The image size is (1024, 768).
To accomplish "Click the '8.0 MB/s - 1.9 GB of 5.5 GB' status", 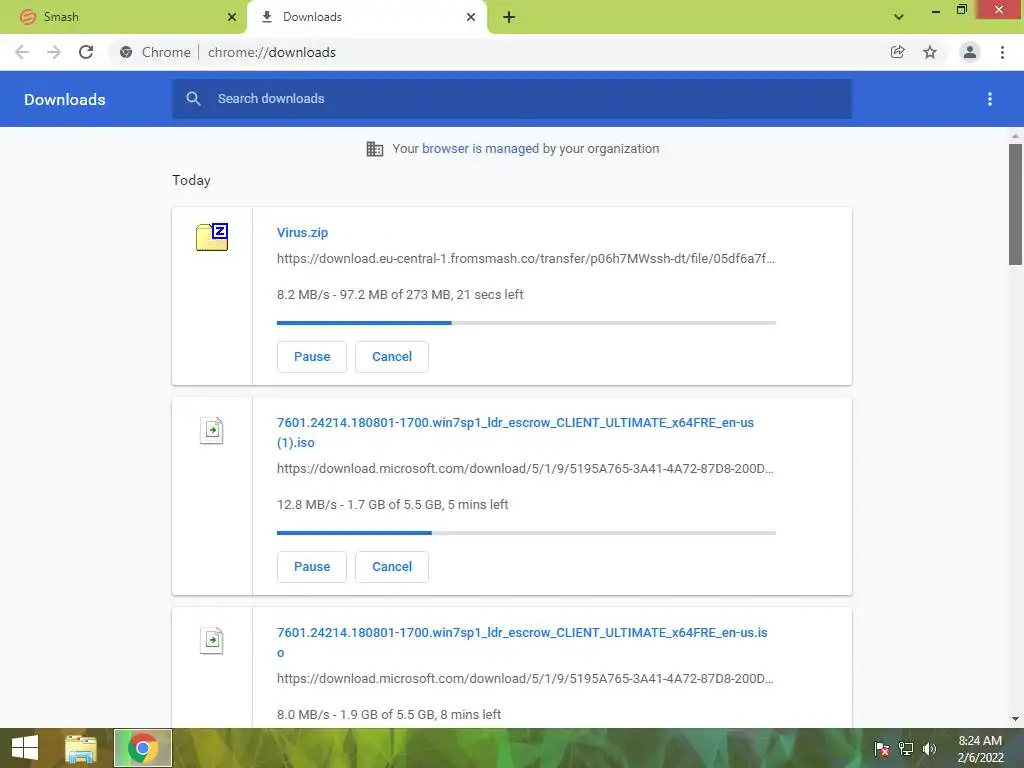I will click(389, 715).
